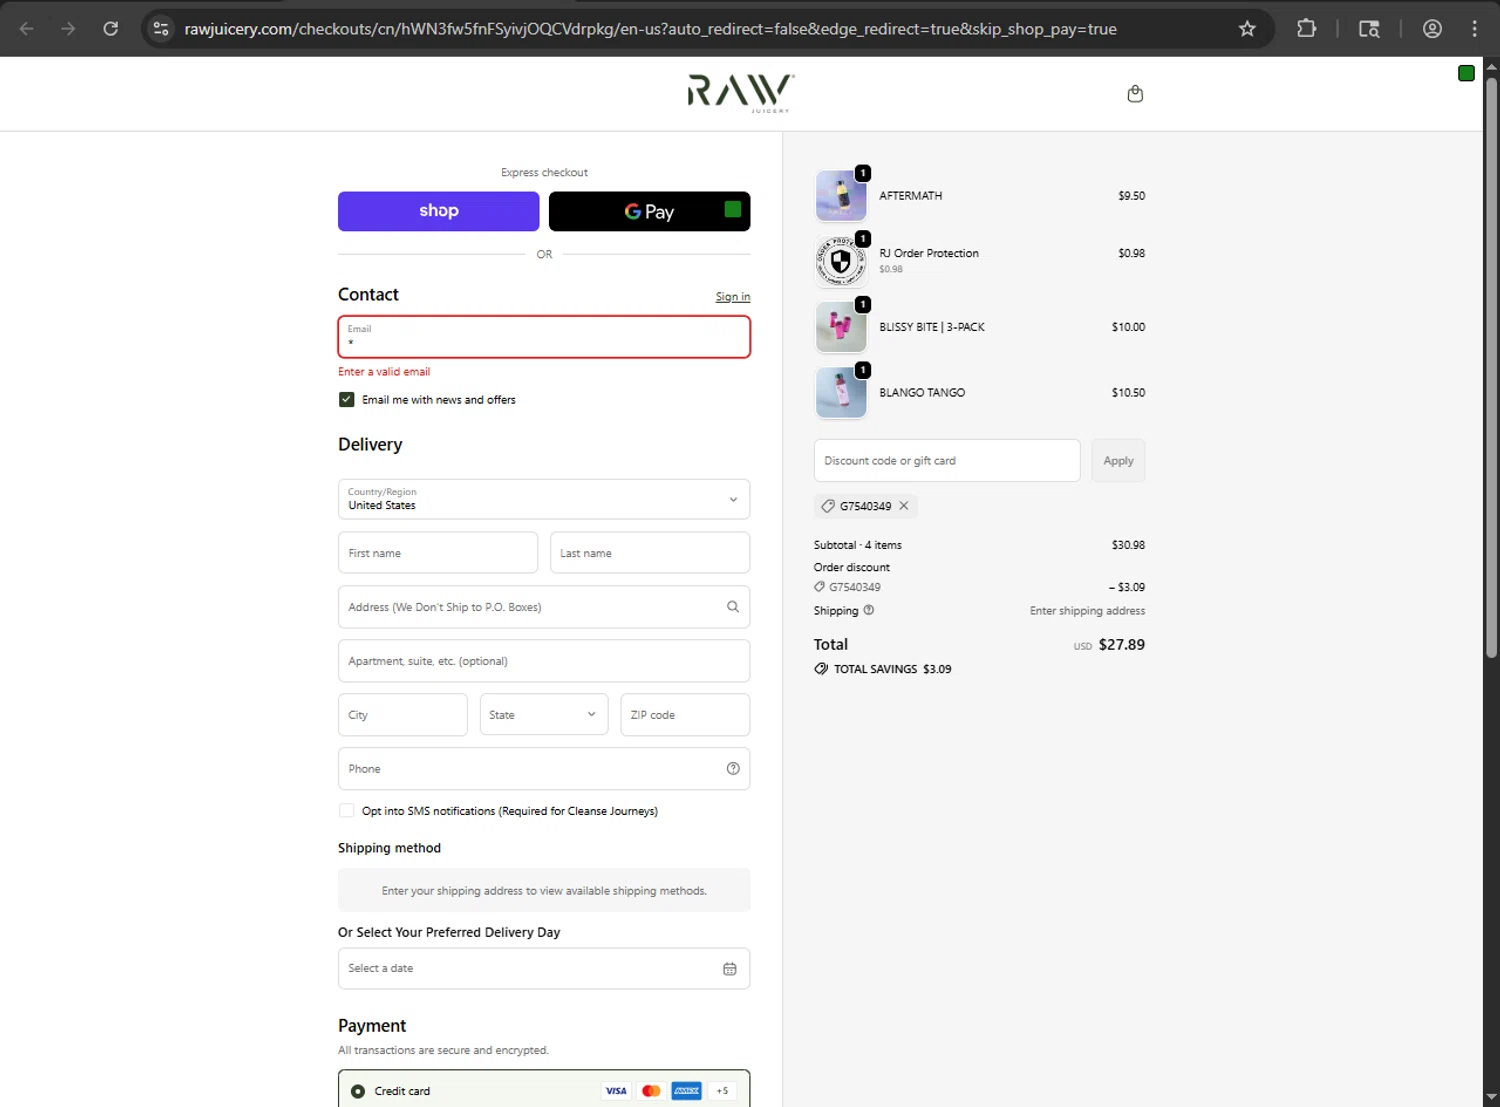Click the browser back arrow
This screenshot has height=1107, width=1500.
click(27, 29)
